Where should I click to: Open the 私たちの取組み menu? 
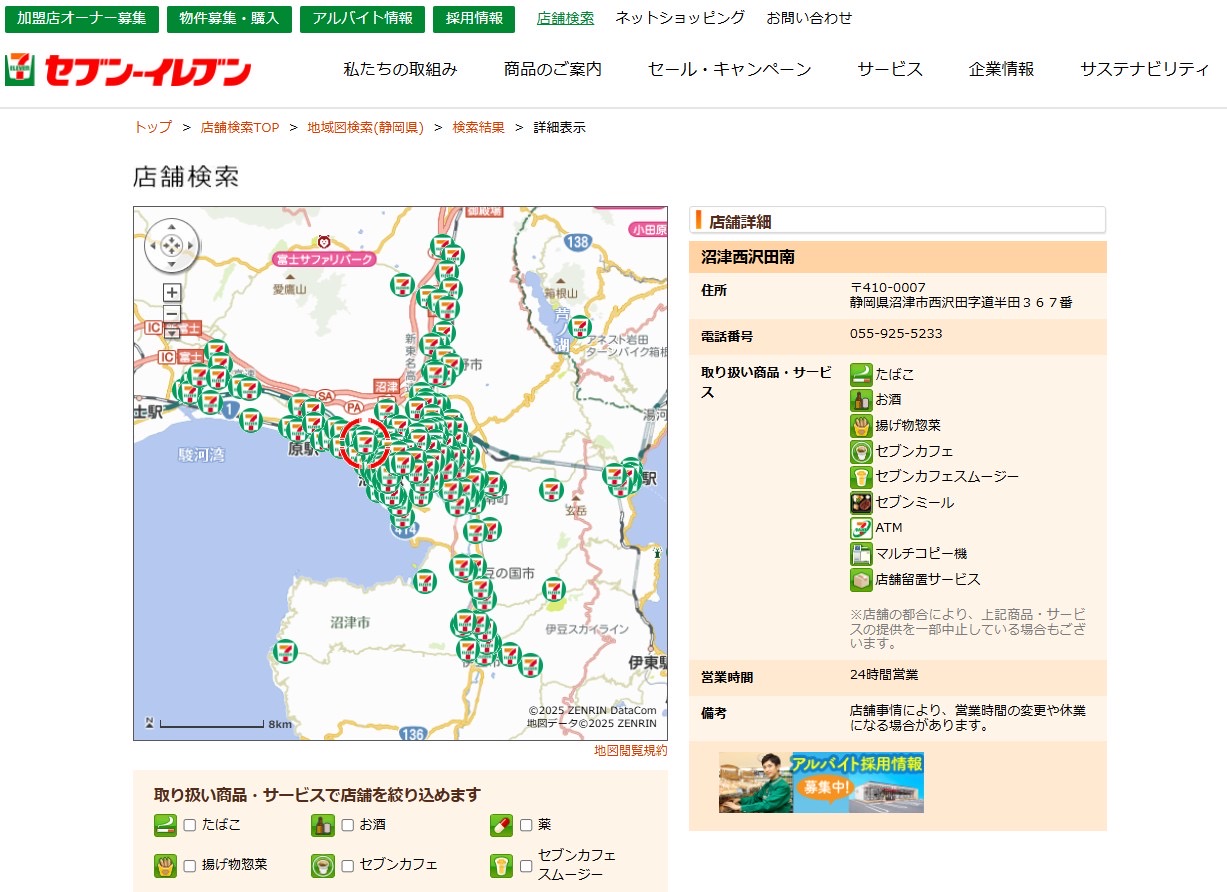tap(400, 70)
